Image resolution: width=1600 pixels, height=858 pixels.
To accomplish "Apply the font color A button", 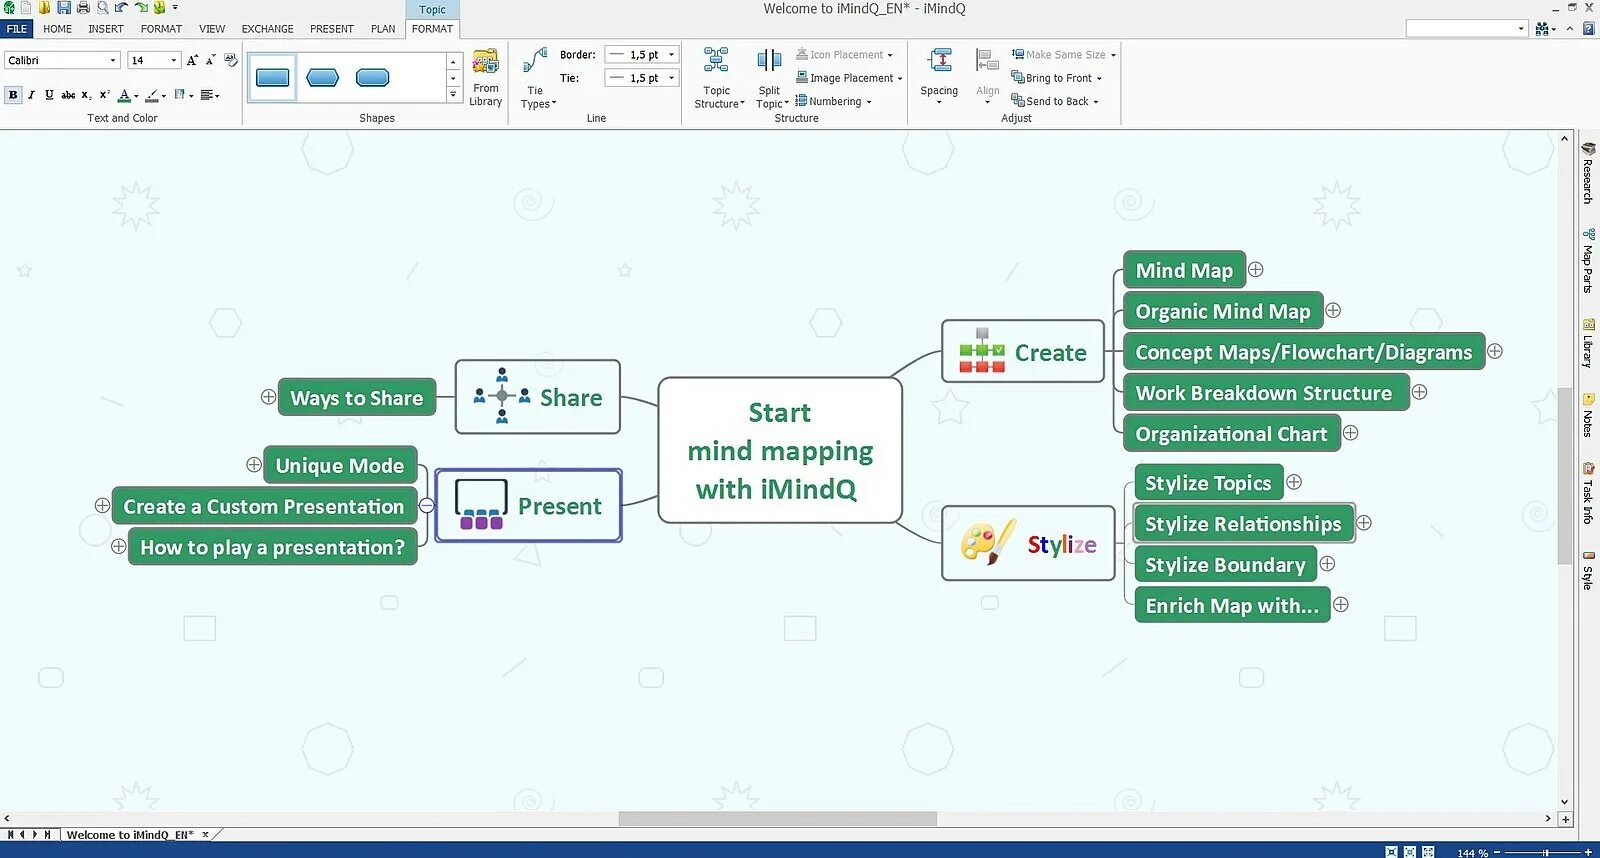I will [x=124, y=95].
